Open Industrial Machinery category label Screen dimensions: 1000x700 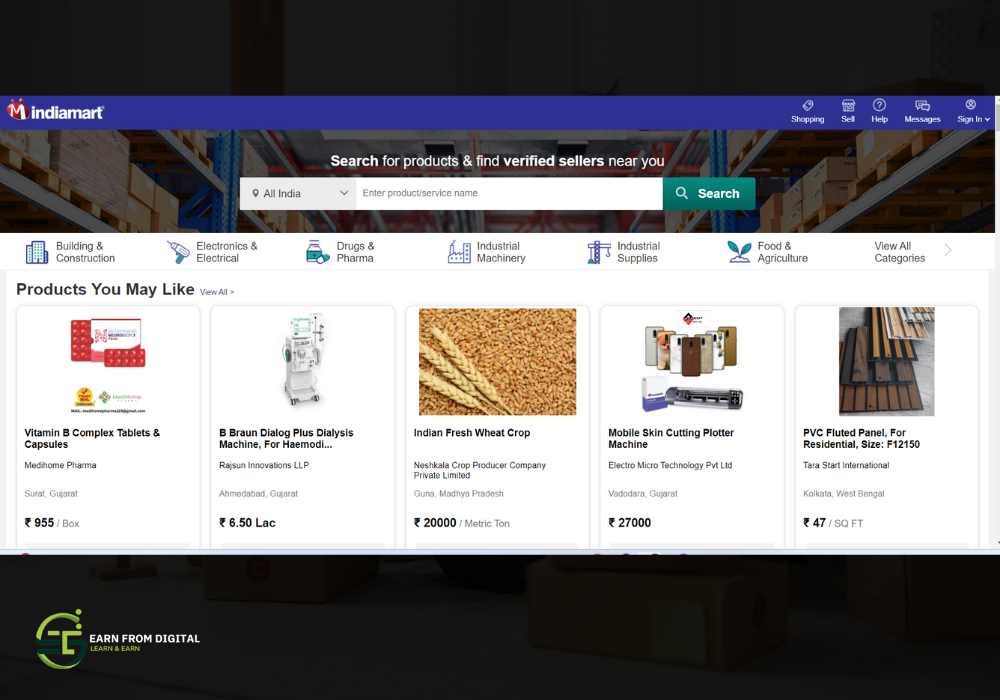[501, 252]
